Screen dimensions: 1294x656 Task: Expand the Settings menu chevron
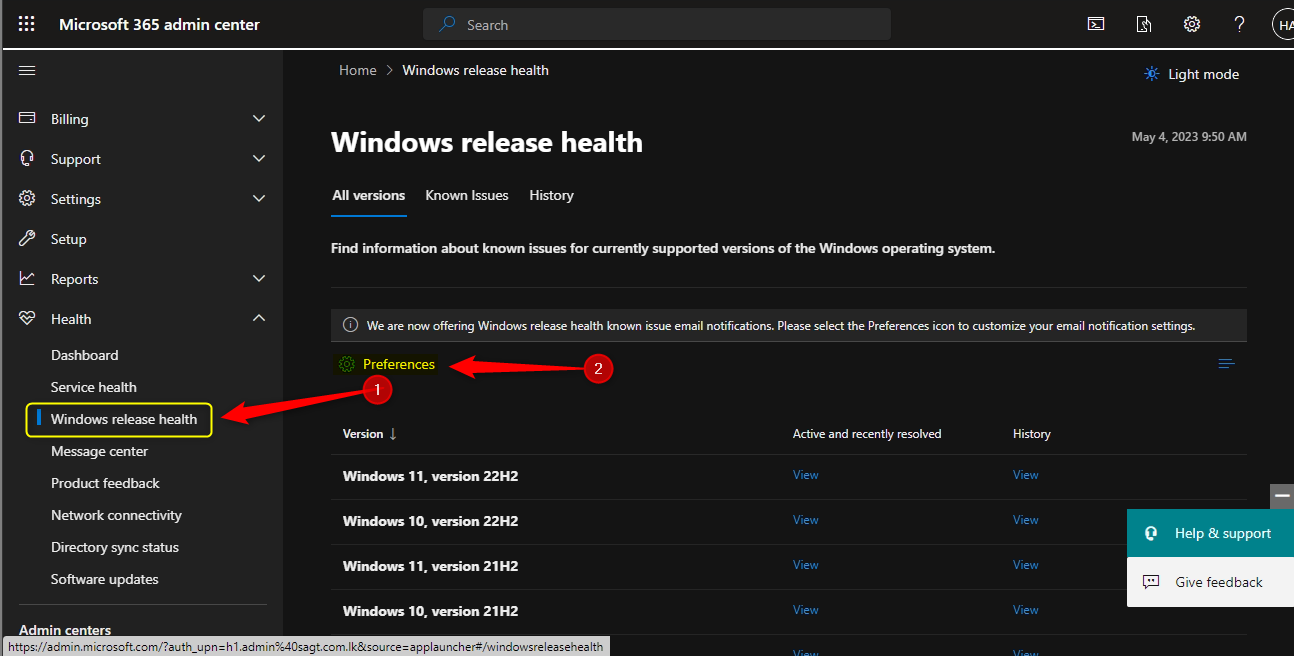(x=259, y=198)
